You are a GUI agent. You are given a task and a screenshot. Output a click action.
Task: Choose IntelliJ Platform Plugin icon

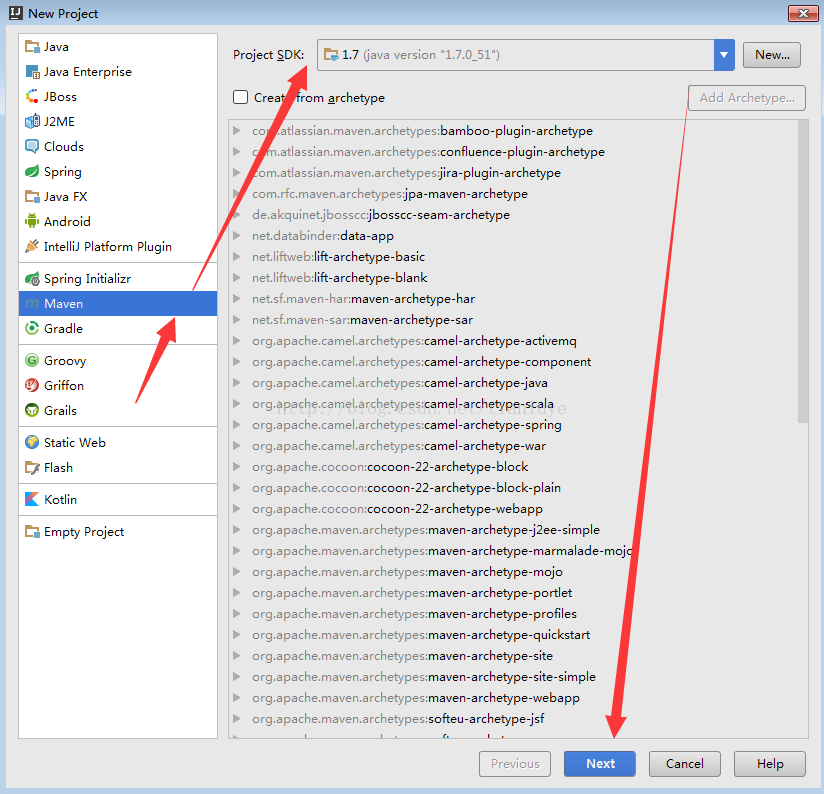coord(32,246)
